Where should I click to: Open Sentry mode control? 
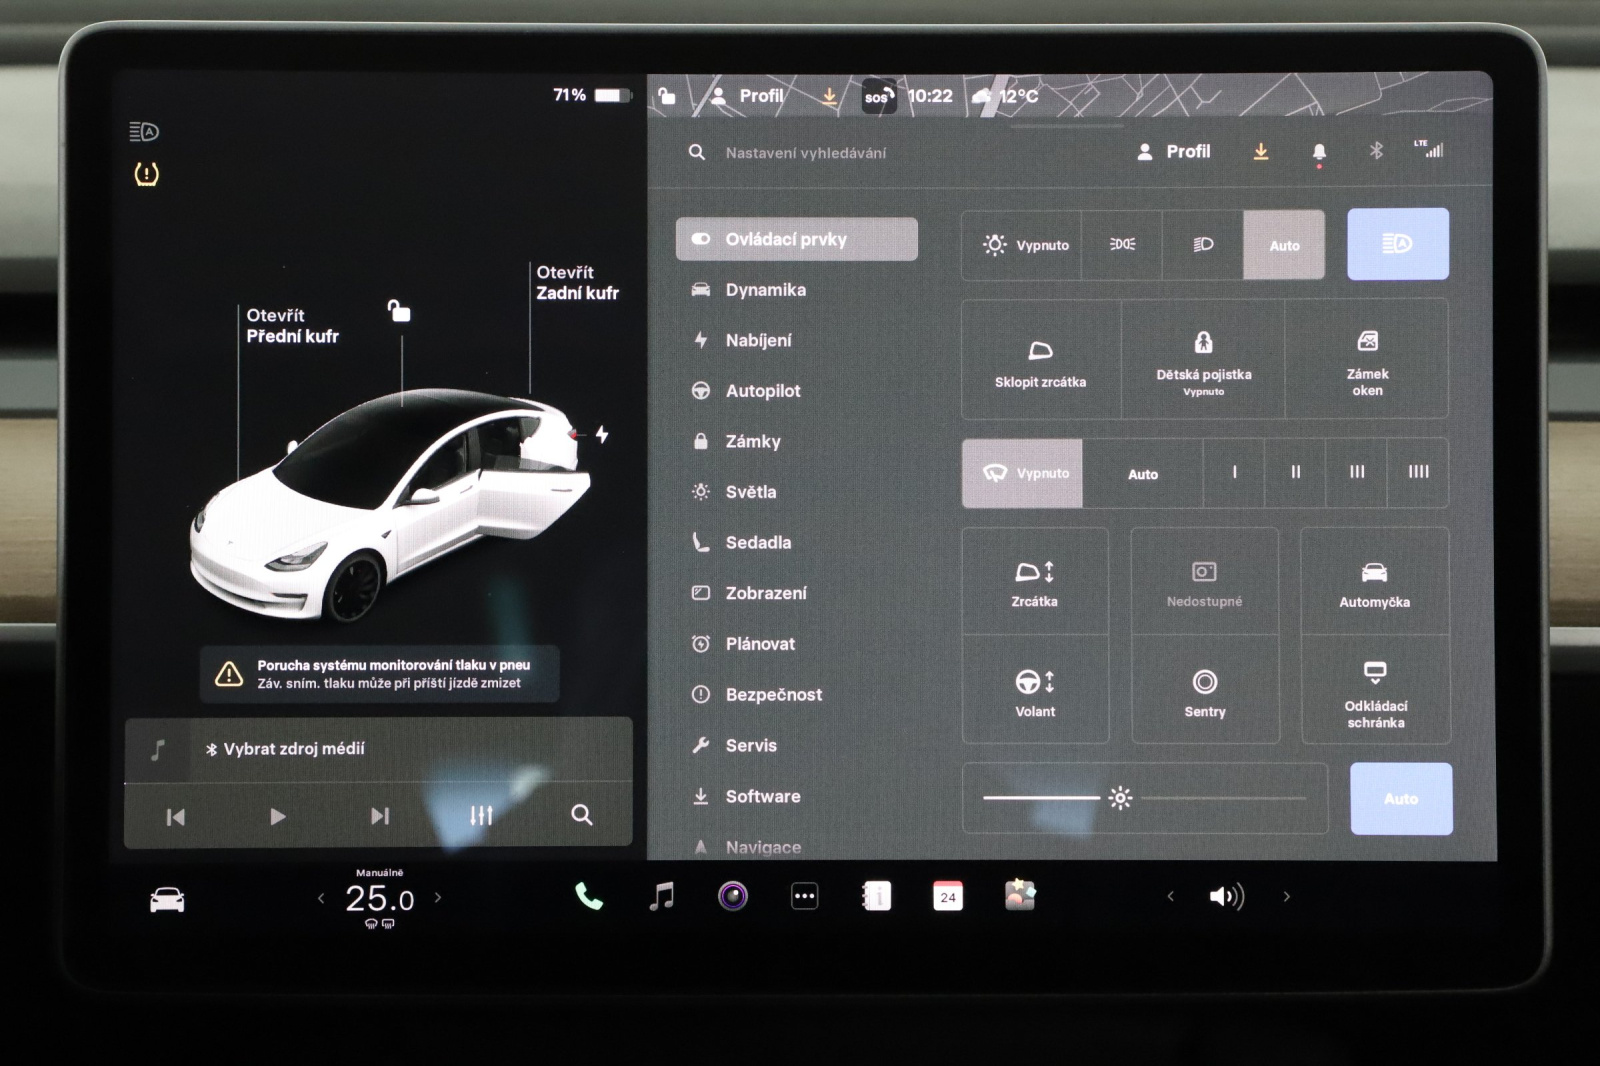click(x=1204, y=692)
